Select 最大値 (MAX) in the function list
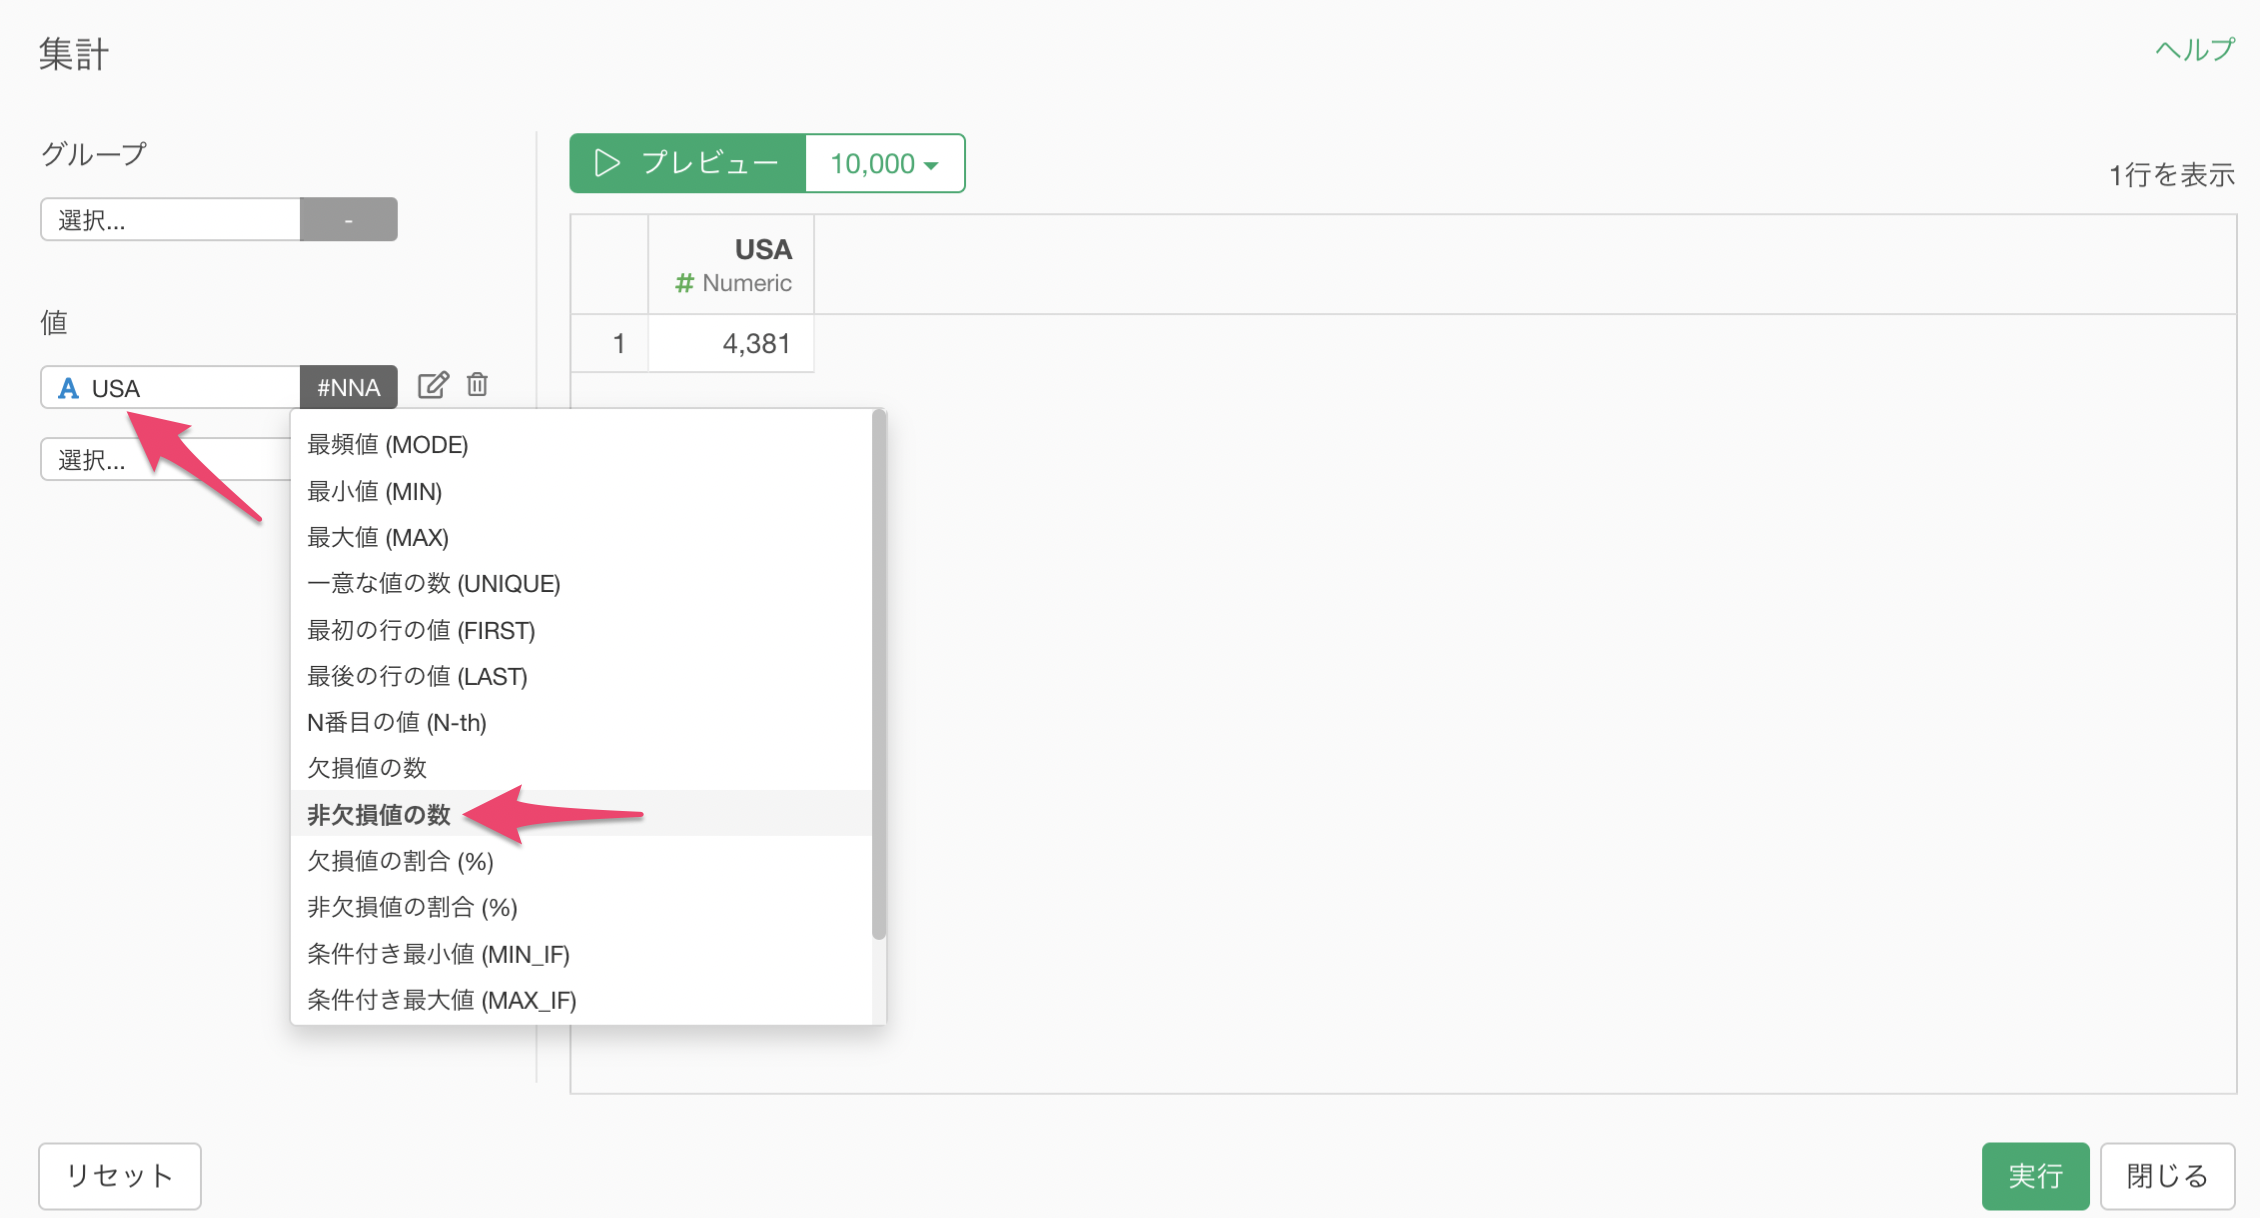Viewport: 2260px width, 1218px height. coord(377,538)
